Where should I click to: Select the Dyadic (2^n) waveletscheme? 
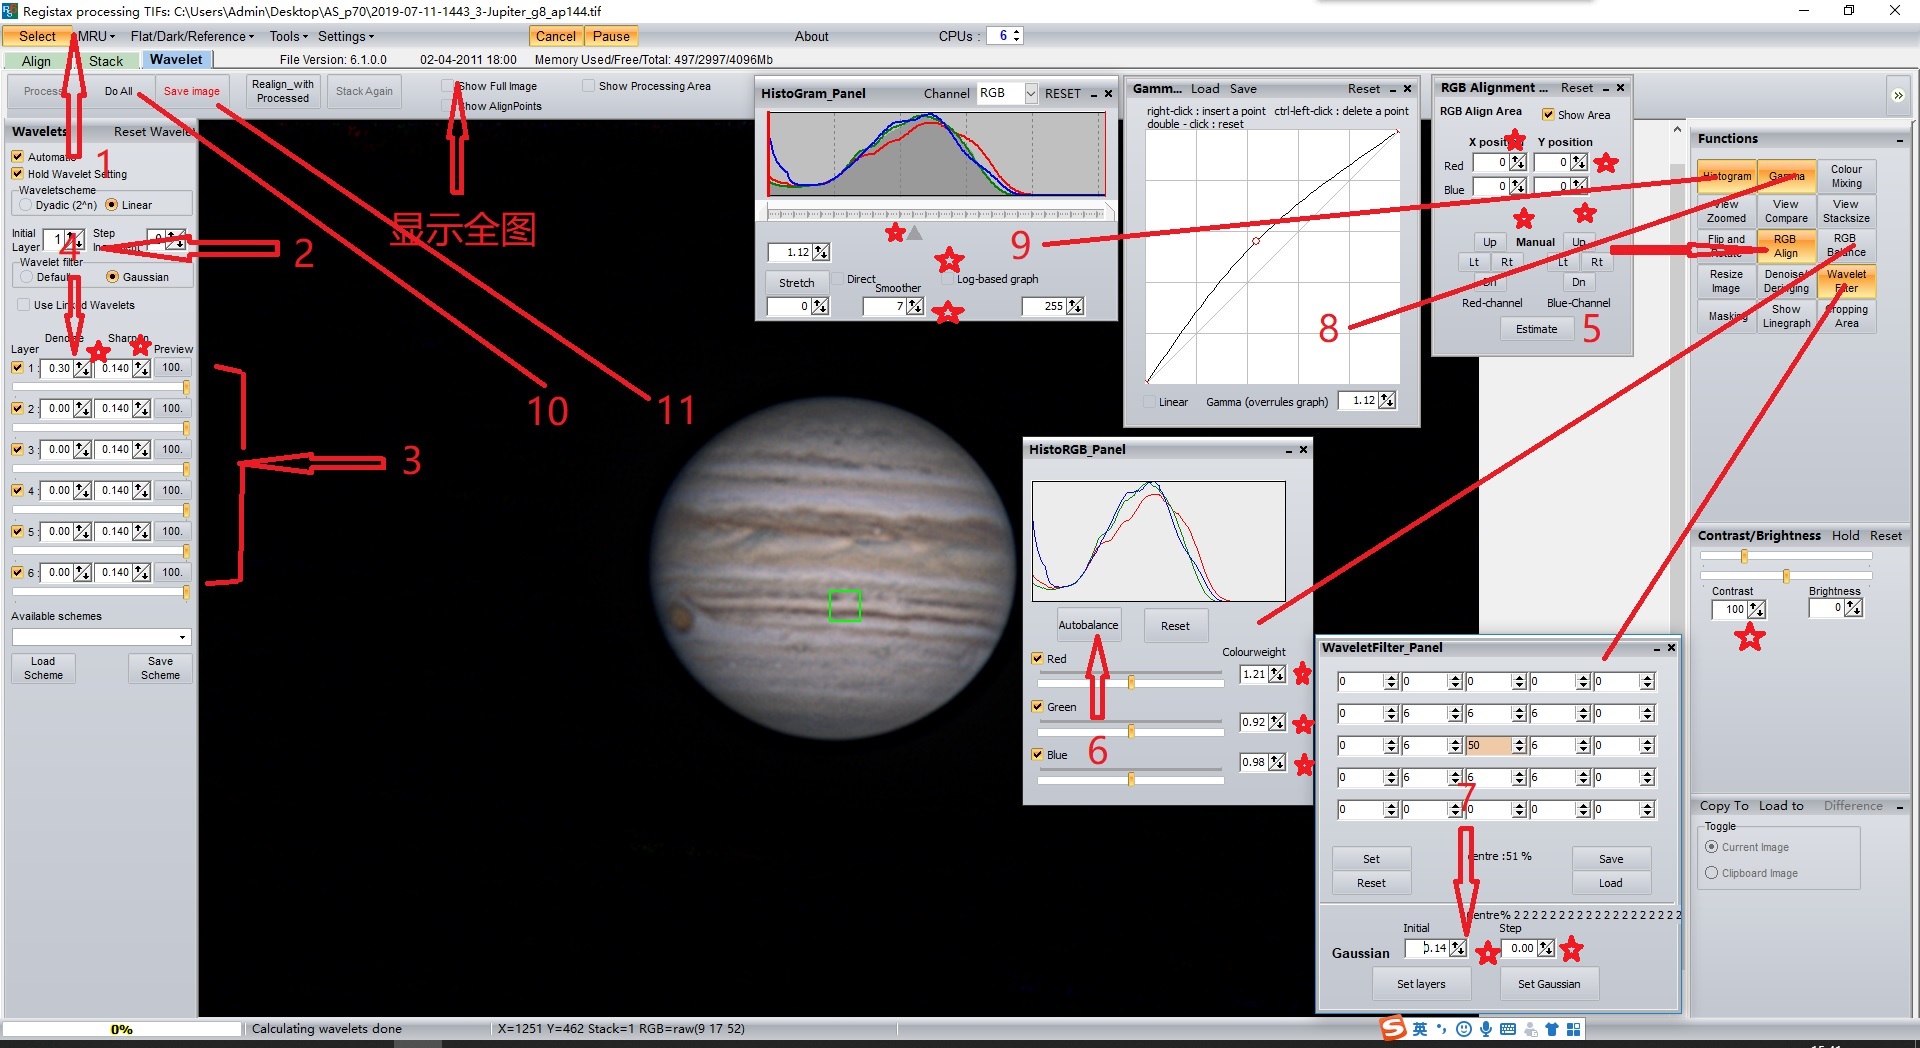[25, 205]
